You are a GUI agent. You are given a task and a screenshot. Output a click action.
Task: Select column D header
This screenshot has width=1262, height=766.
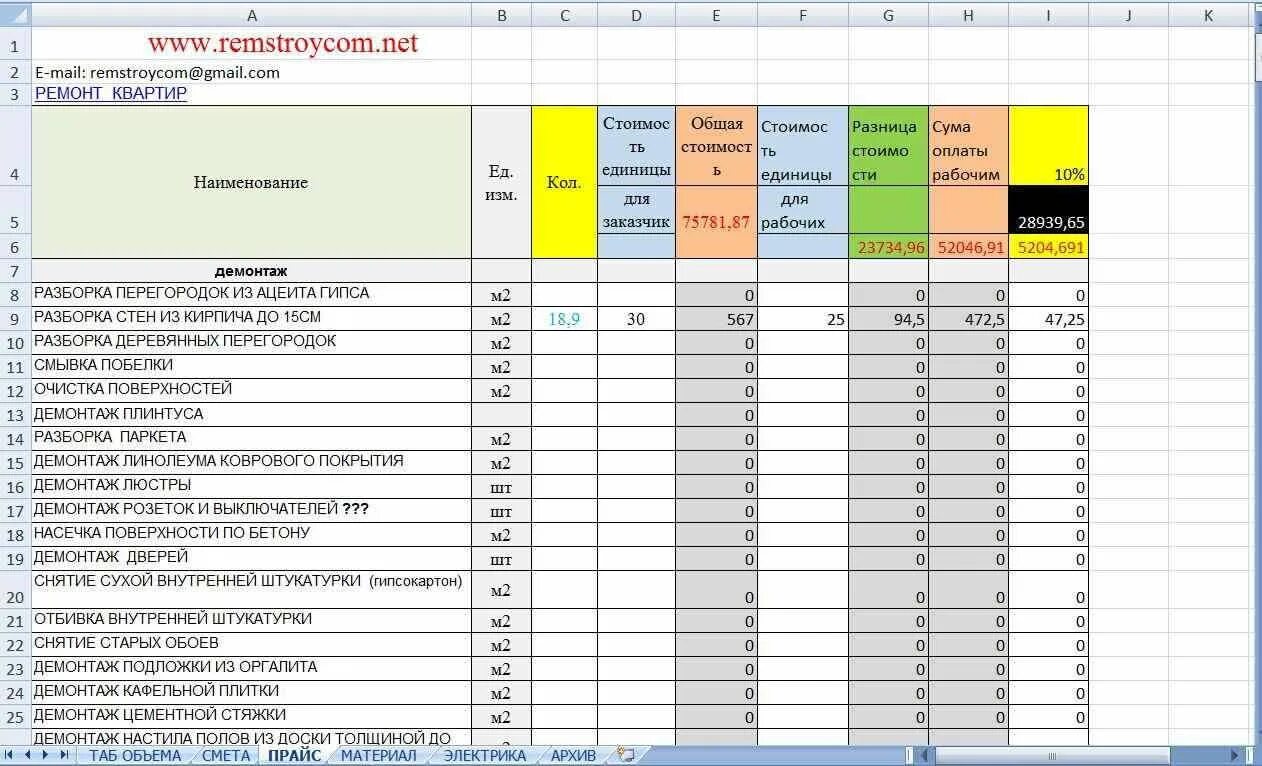click(x=636, y=15)
